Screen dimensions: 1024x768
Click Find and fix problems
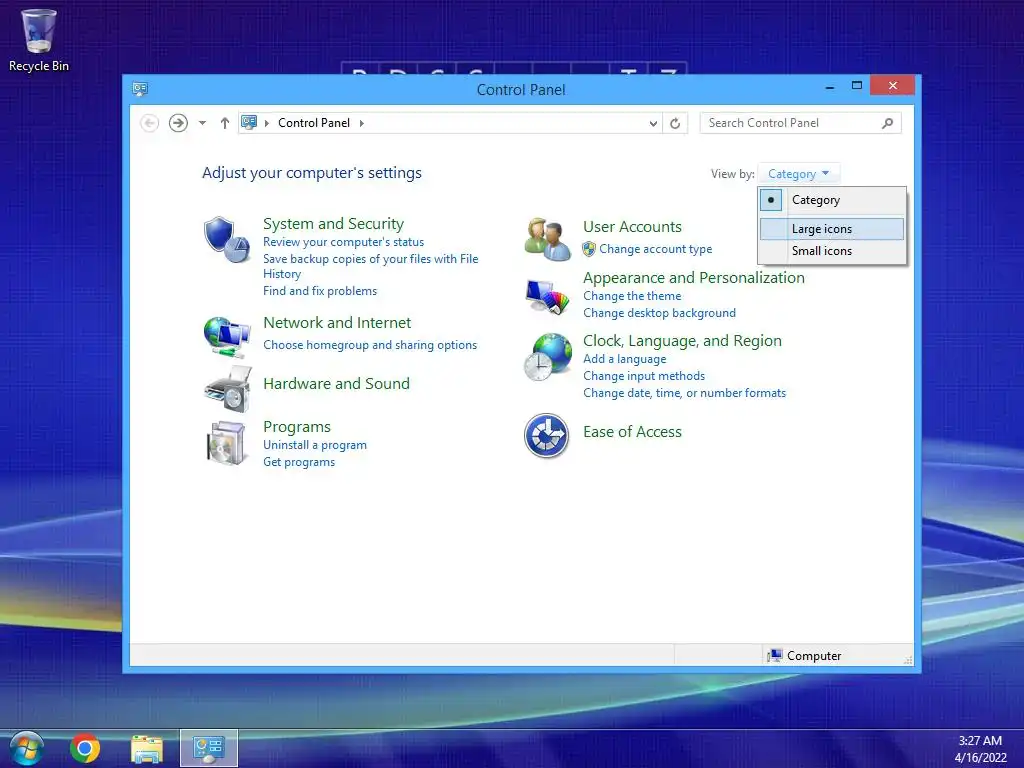pos(320,291)
